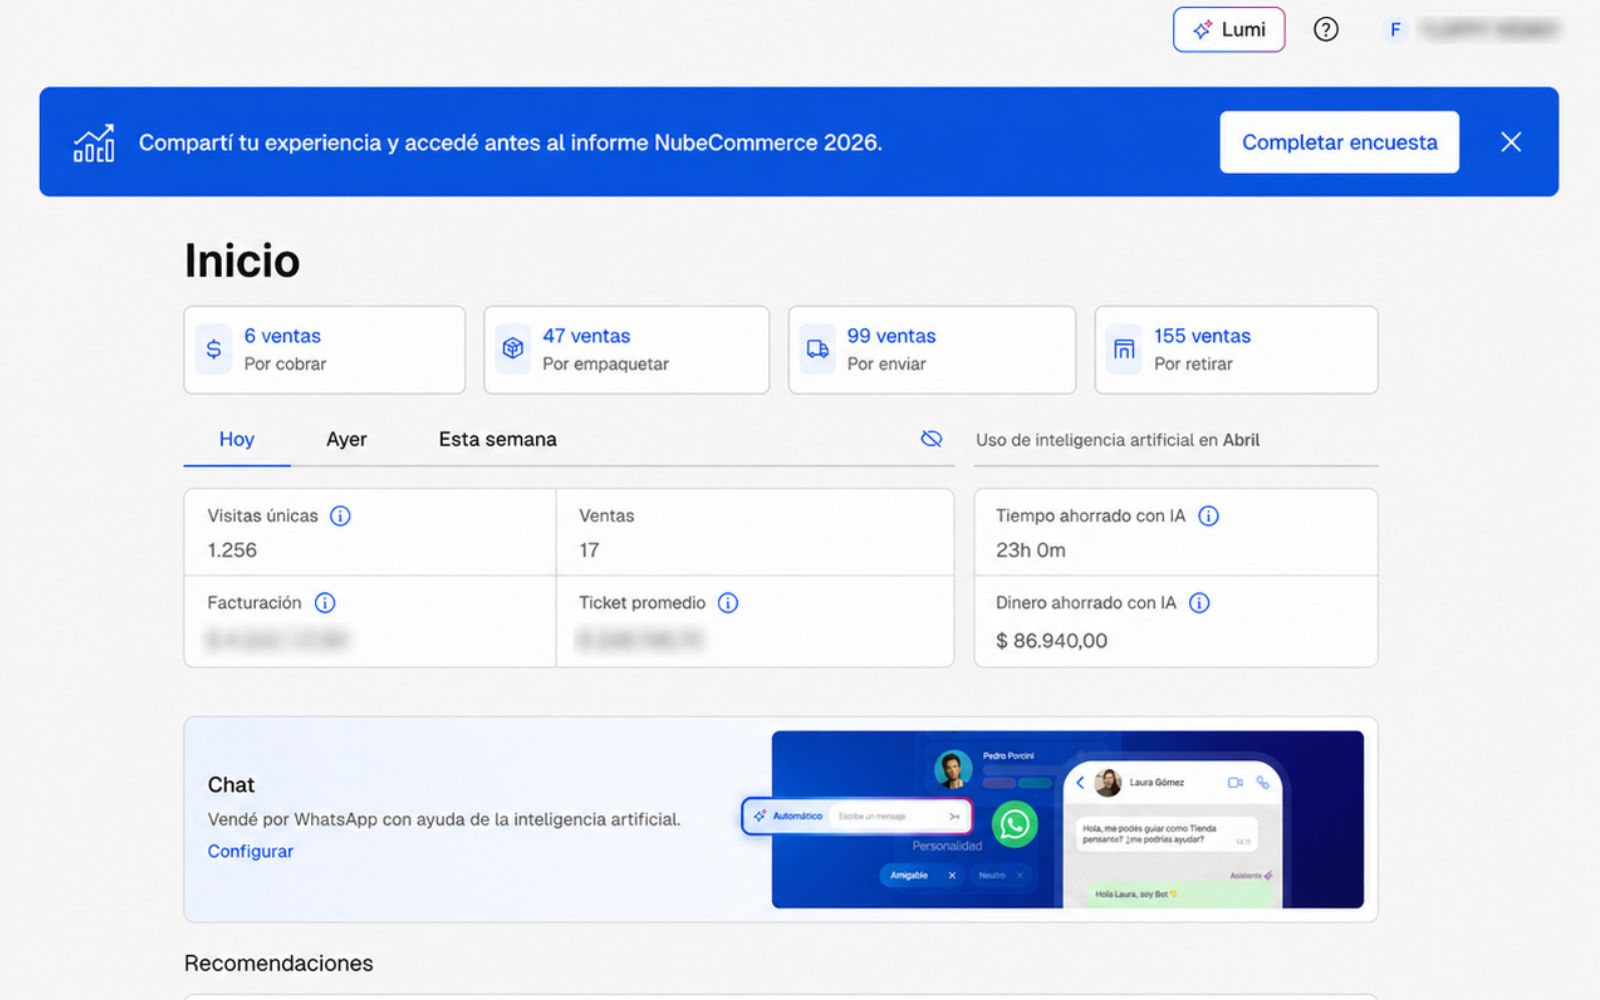1600x1000 pixels.
Task: Open the 47 ventas Por empaquetar card
Action: 626,350
